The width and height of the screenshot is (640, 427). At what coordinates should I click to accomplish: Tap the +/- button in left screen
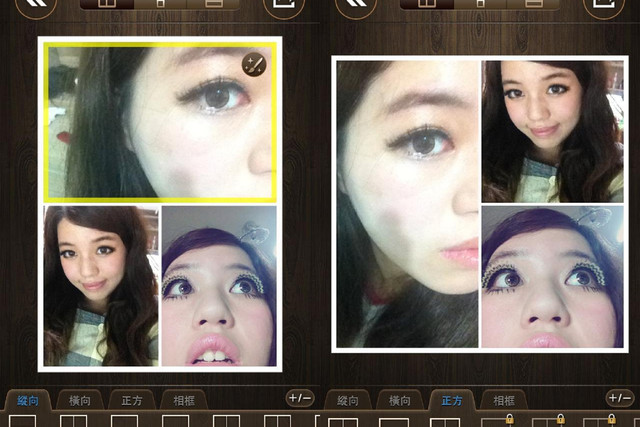pyautogui.click(x=300, y=398)
